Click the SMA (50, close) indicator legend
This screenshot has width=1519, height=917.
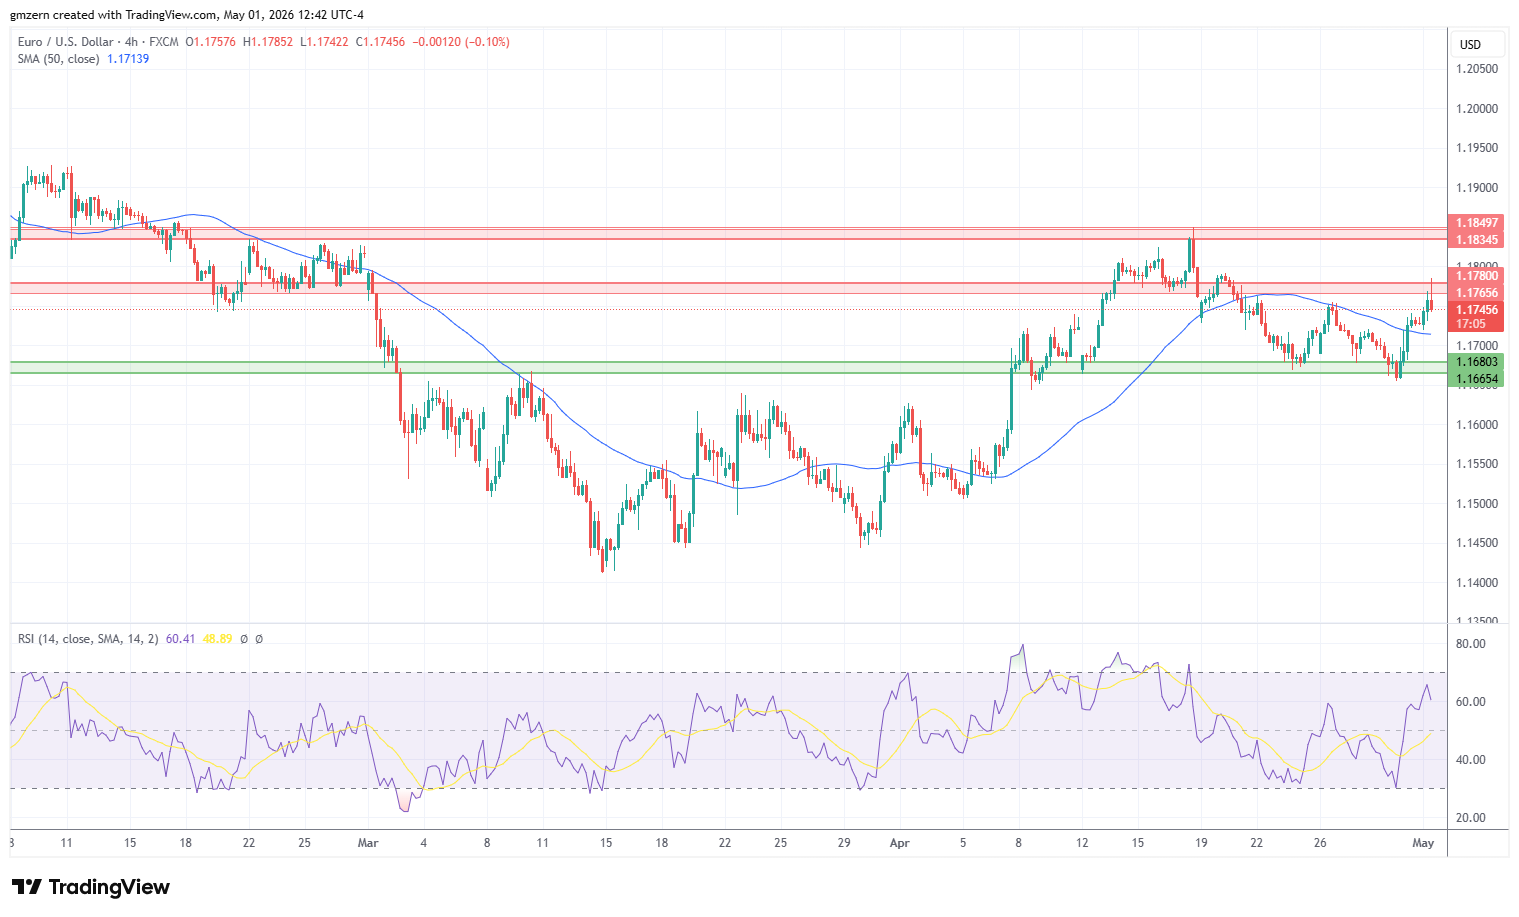58,59
